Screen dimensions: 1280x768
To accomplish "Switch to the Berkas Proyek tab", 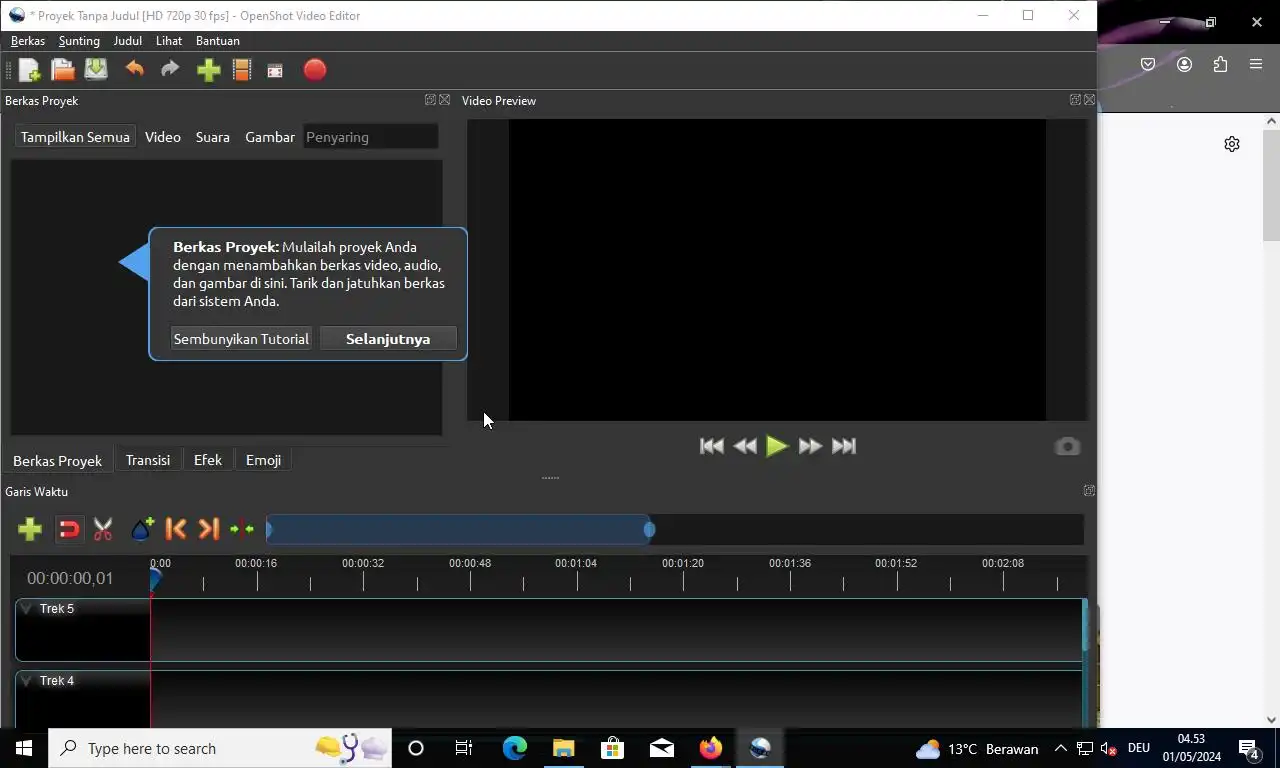I will pyautogui.click(x=58, y=460).
